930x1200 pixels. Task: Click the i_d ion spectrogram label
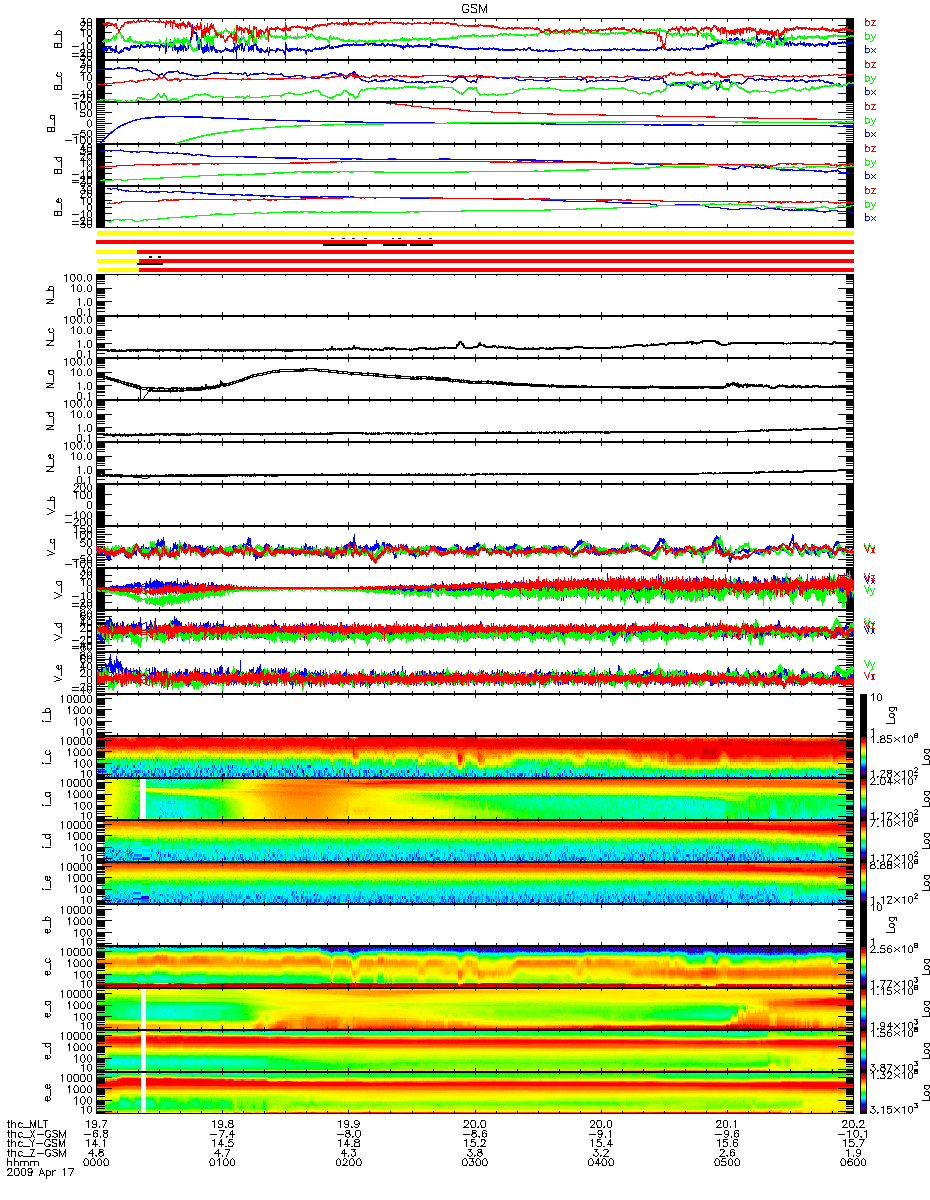[46, 841]
